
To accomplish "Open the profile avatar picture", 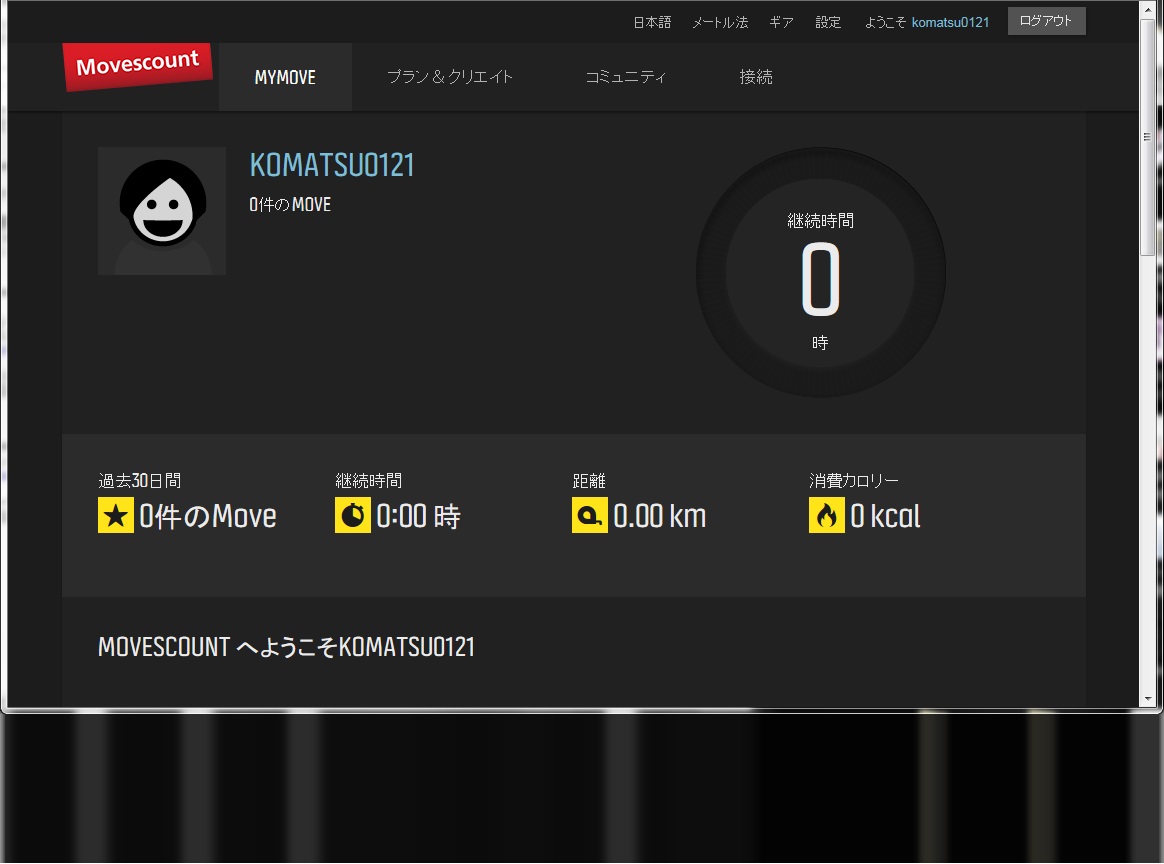I will (x=162, y=211).
